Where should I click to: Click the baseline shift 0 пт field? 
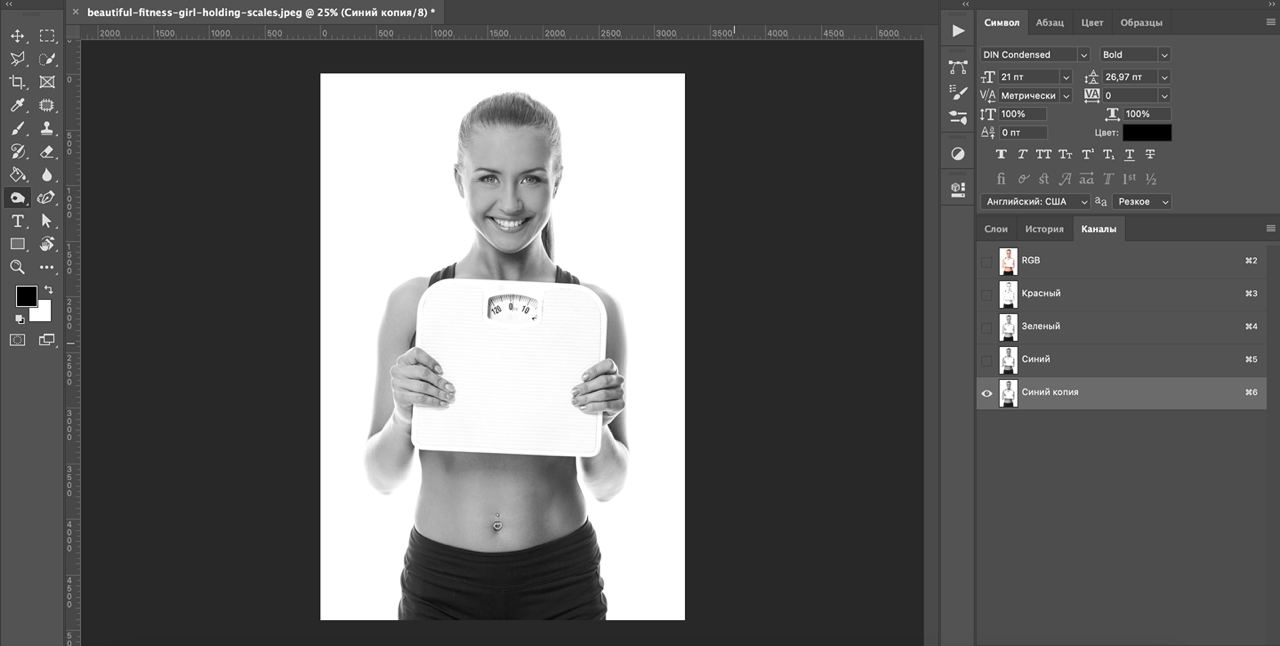click(1022, 133)
